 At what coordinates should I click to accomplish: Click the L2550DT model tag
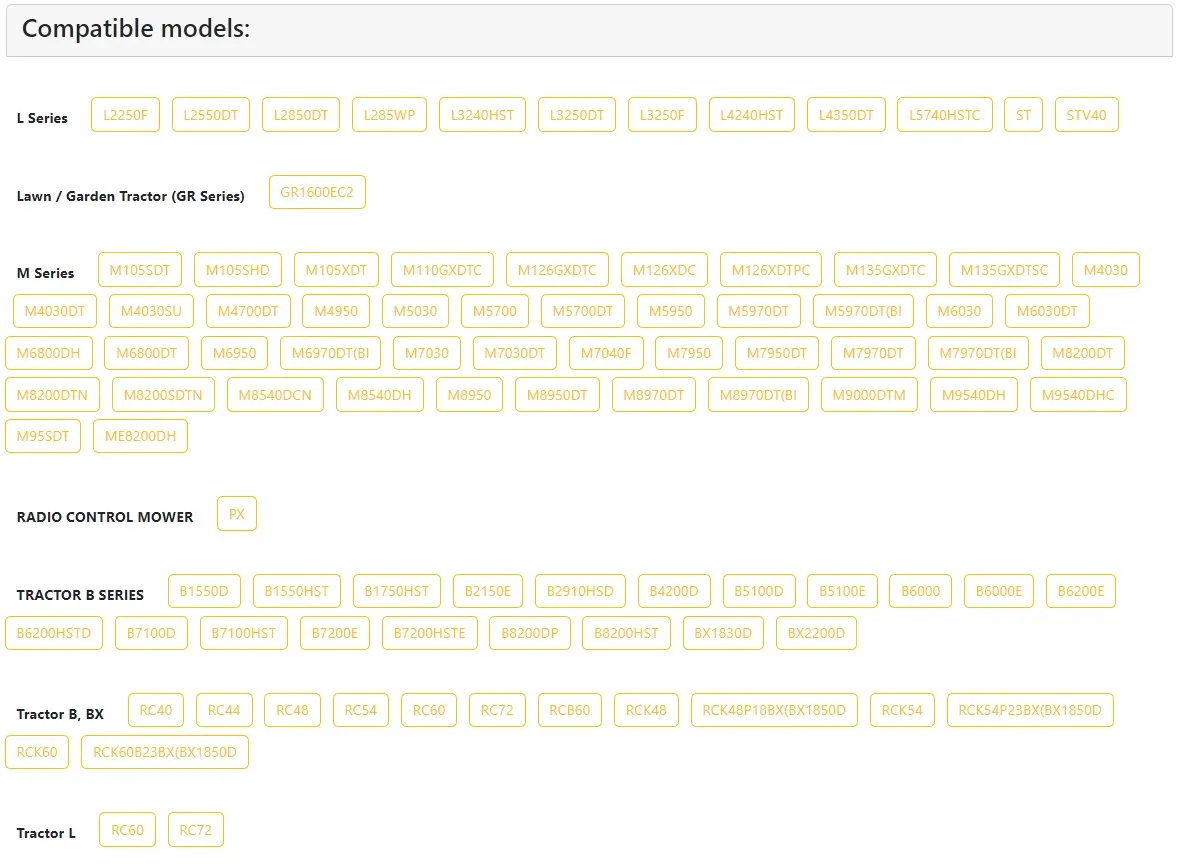211,115
